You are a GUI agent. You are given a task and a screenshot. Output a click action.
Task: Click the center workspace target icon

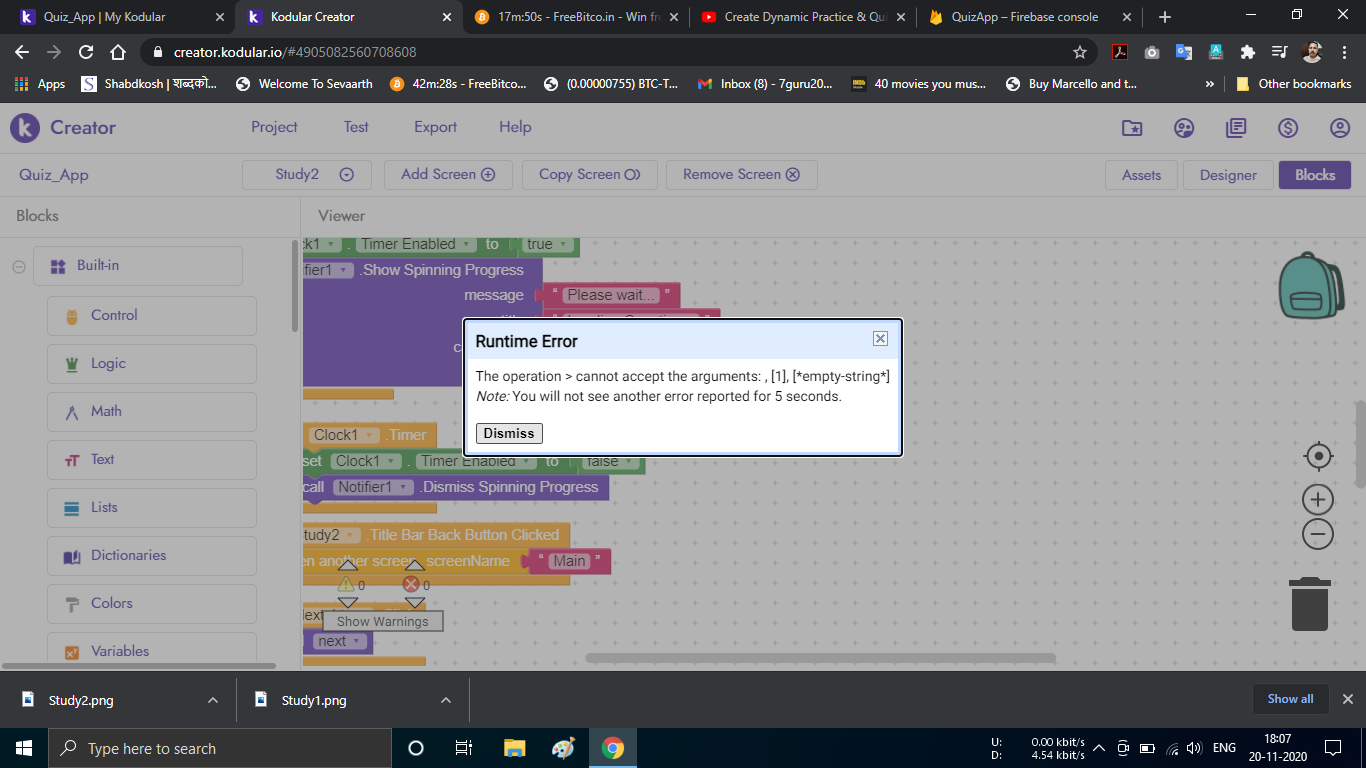pos(1318,457)
